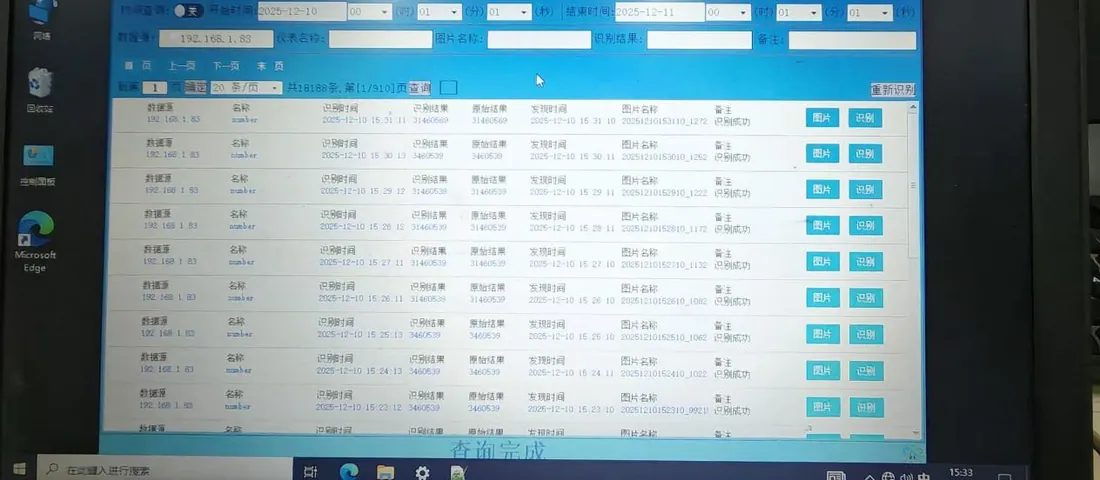Click the results list scroll-up arrow

(x=913, y=108)
